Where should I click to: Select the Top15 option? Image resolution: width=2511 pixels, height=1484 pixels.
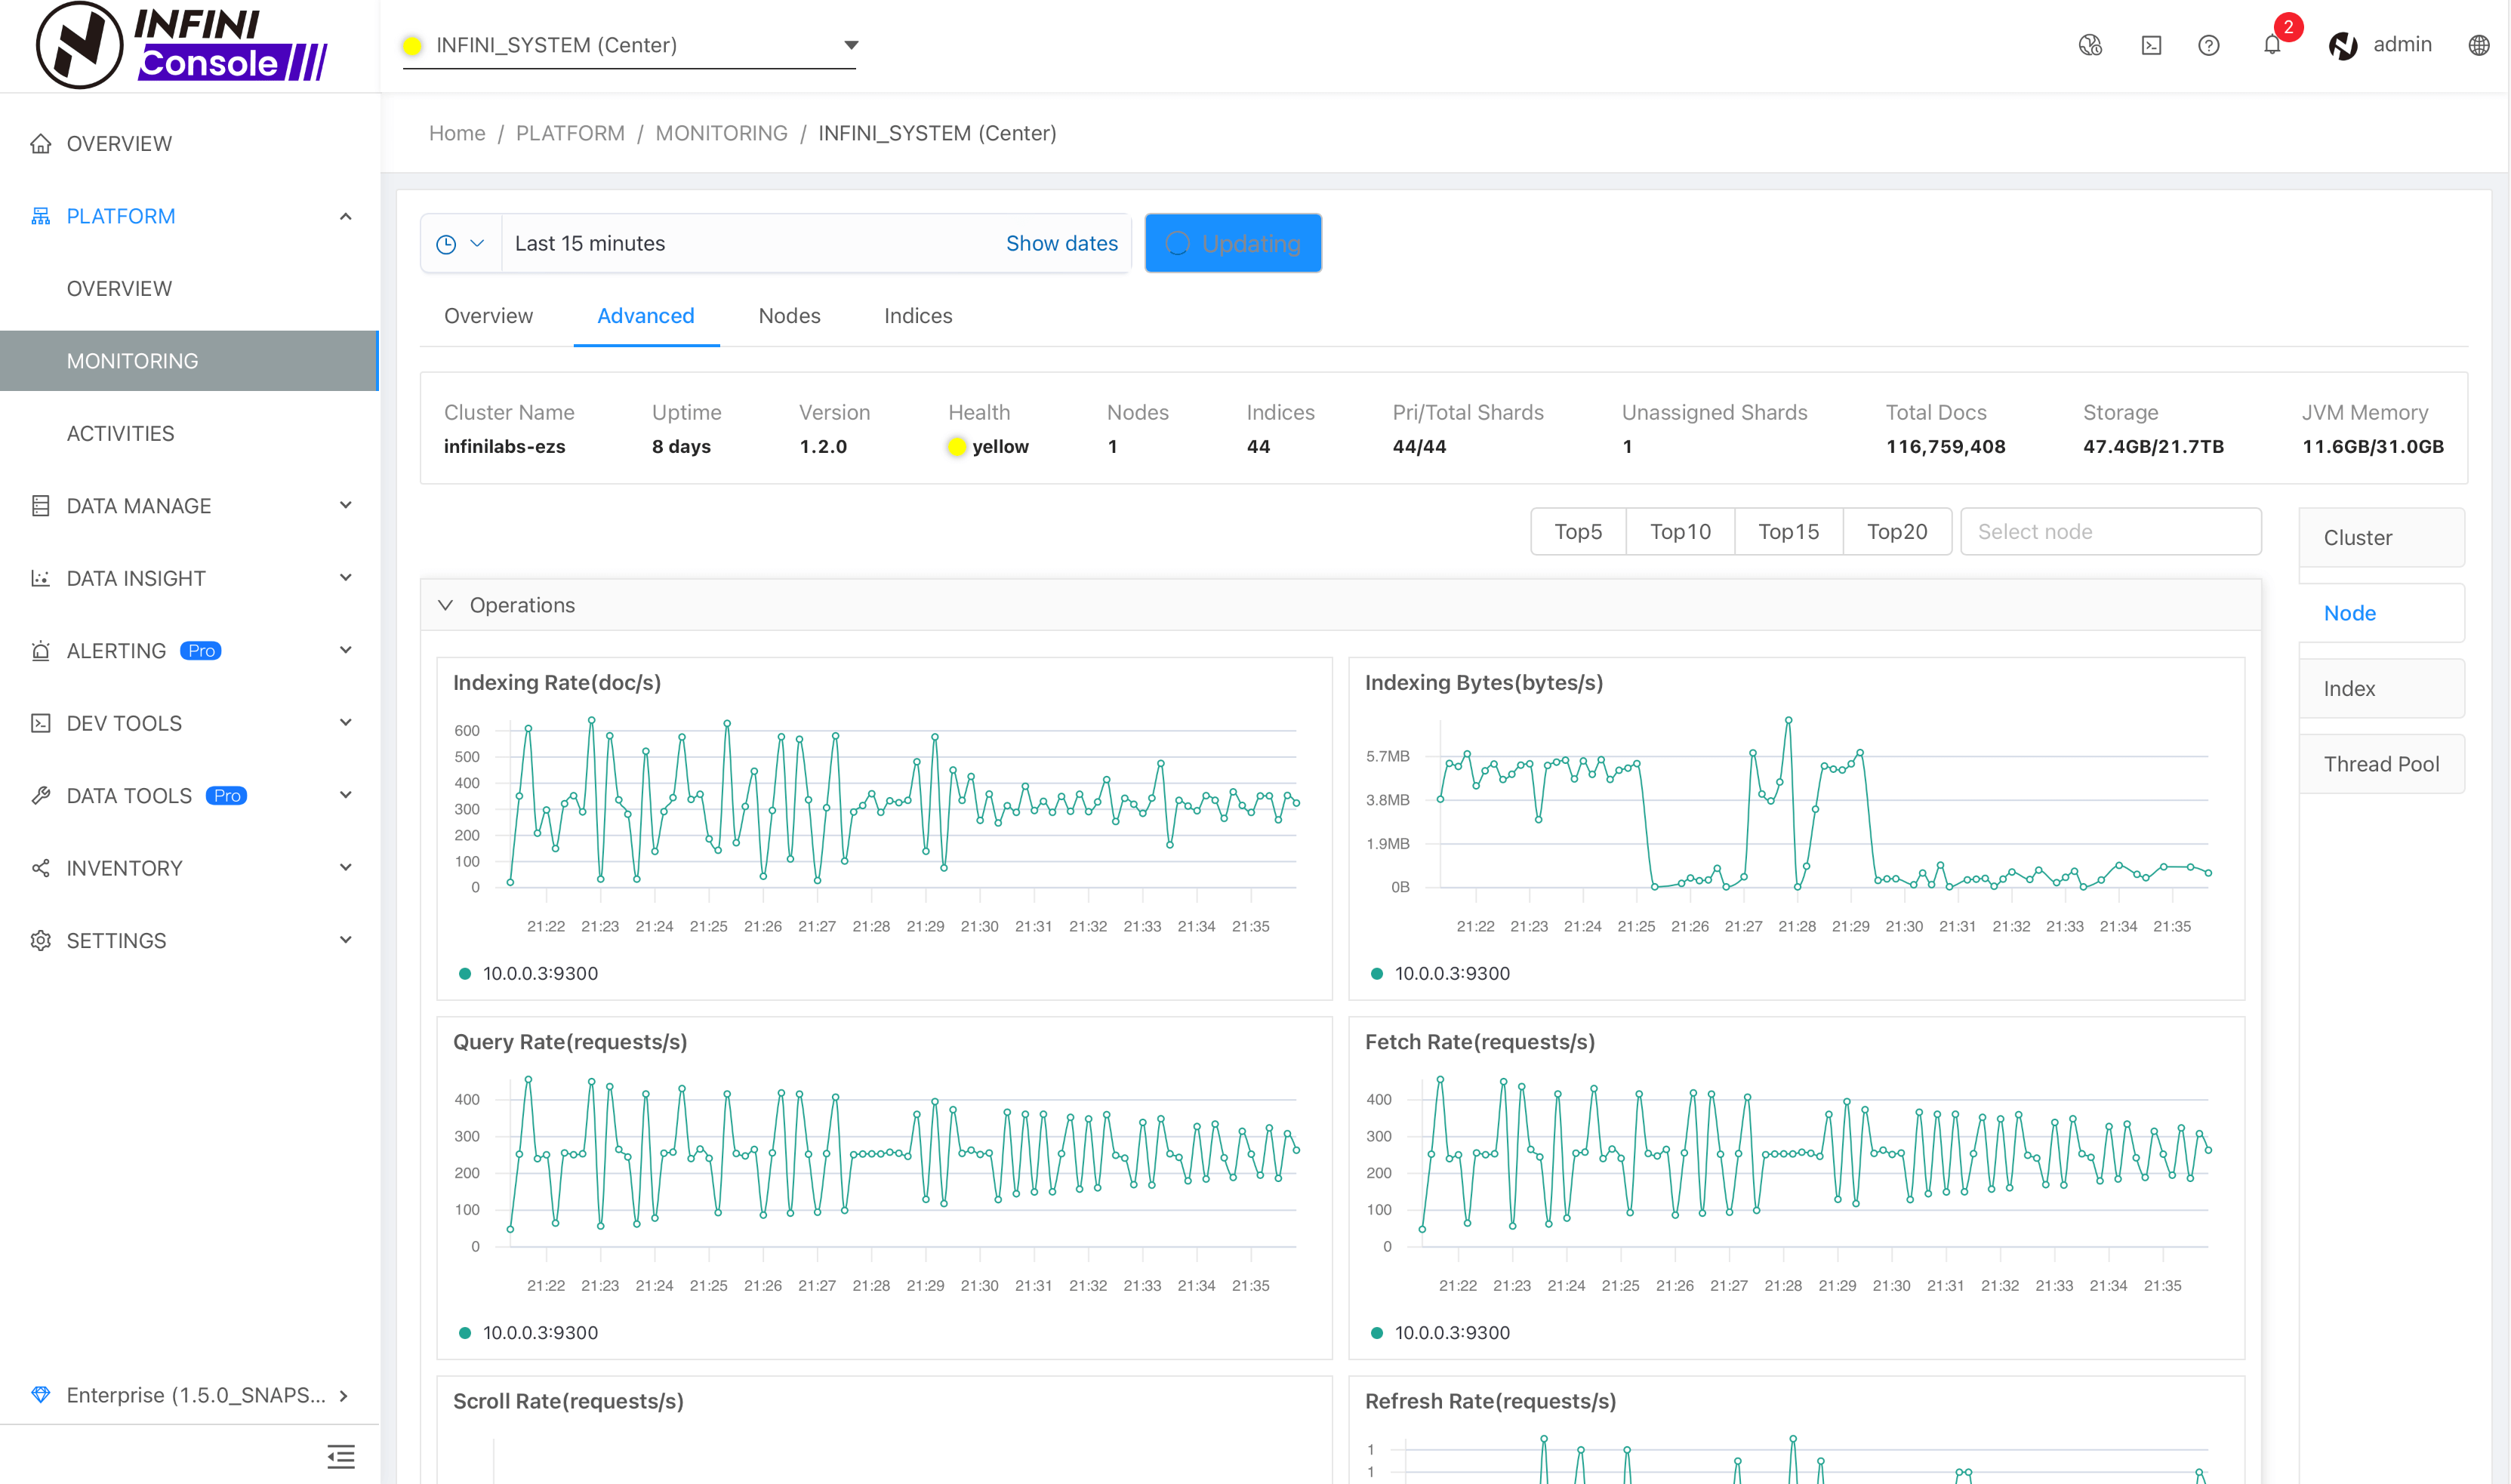[1789, 531]
